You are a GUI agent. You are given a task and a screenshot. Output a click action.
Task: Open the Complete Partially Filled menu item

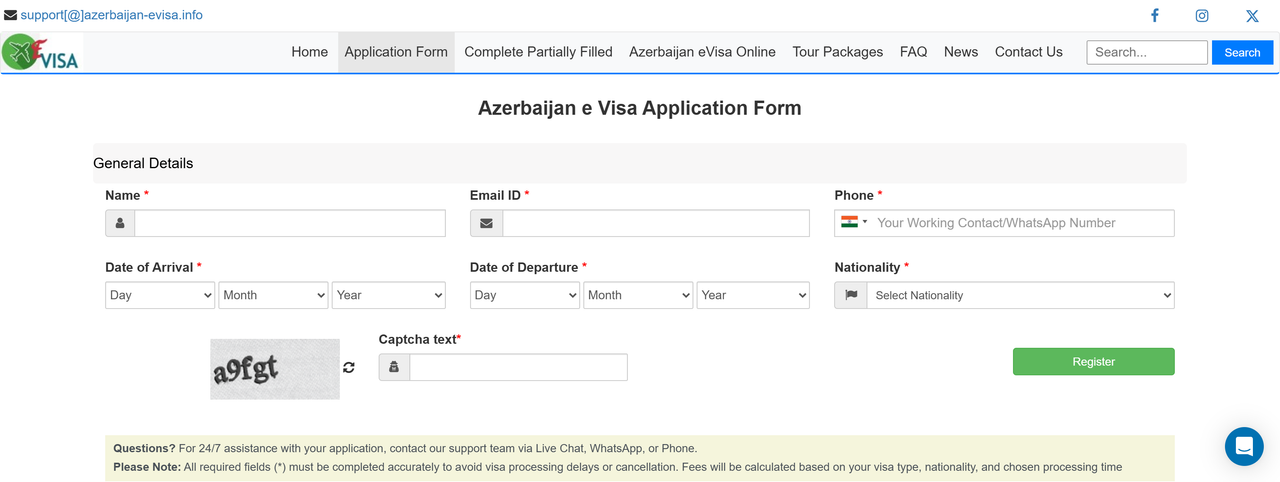click(x=538, y=52)
